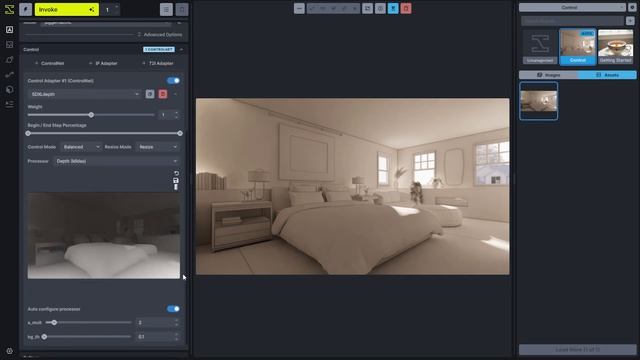Reset the control image with the undo icon
The image size is (640, 360).
176,173
